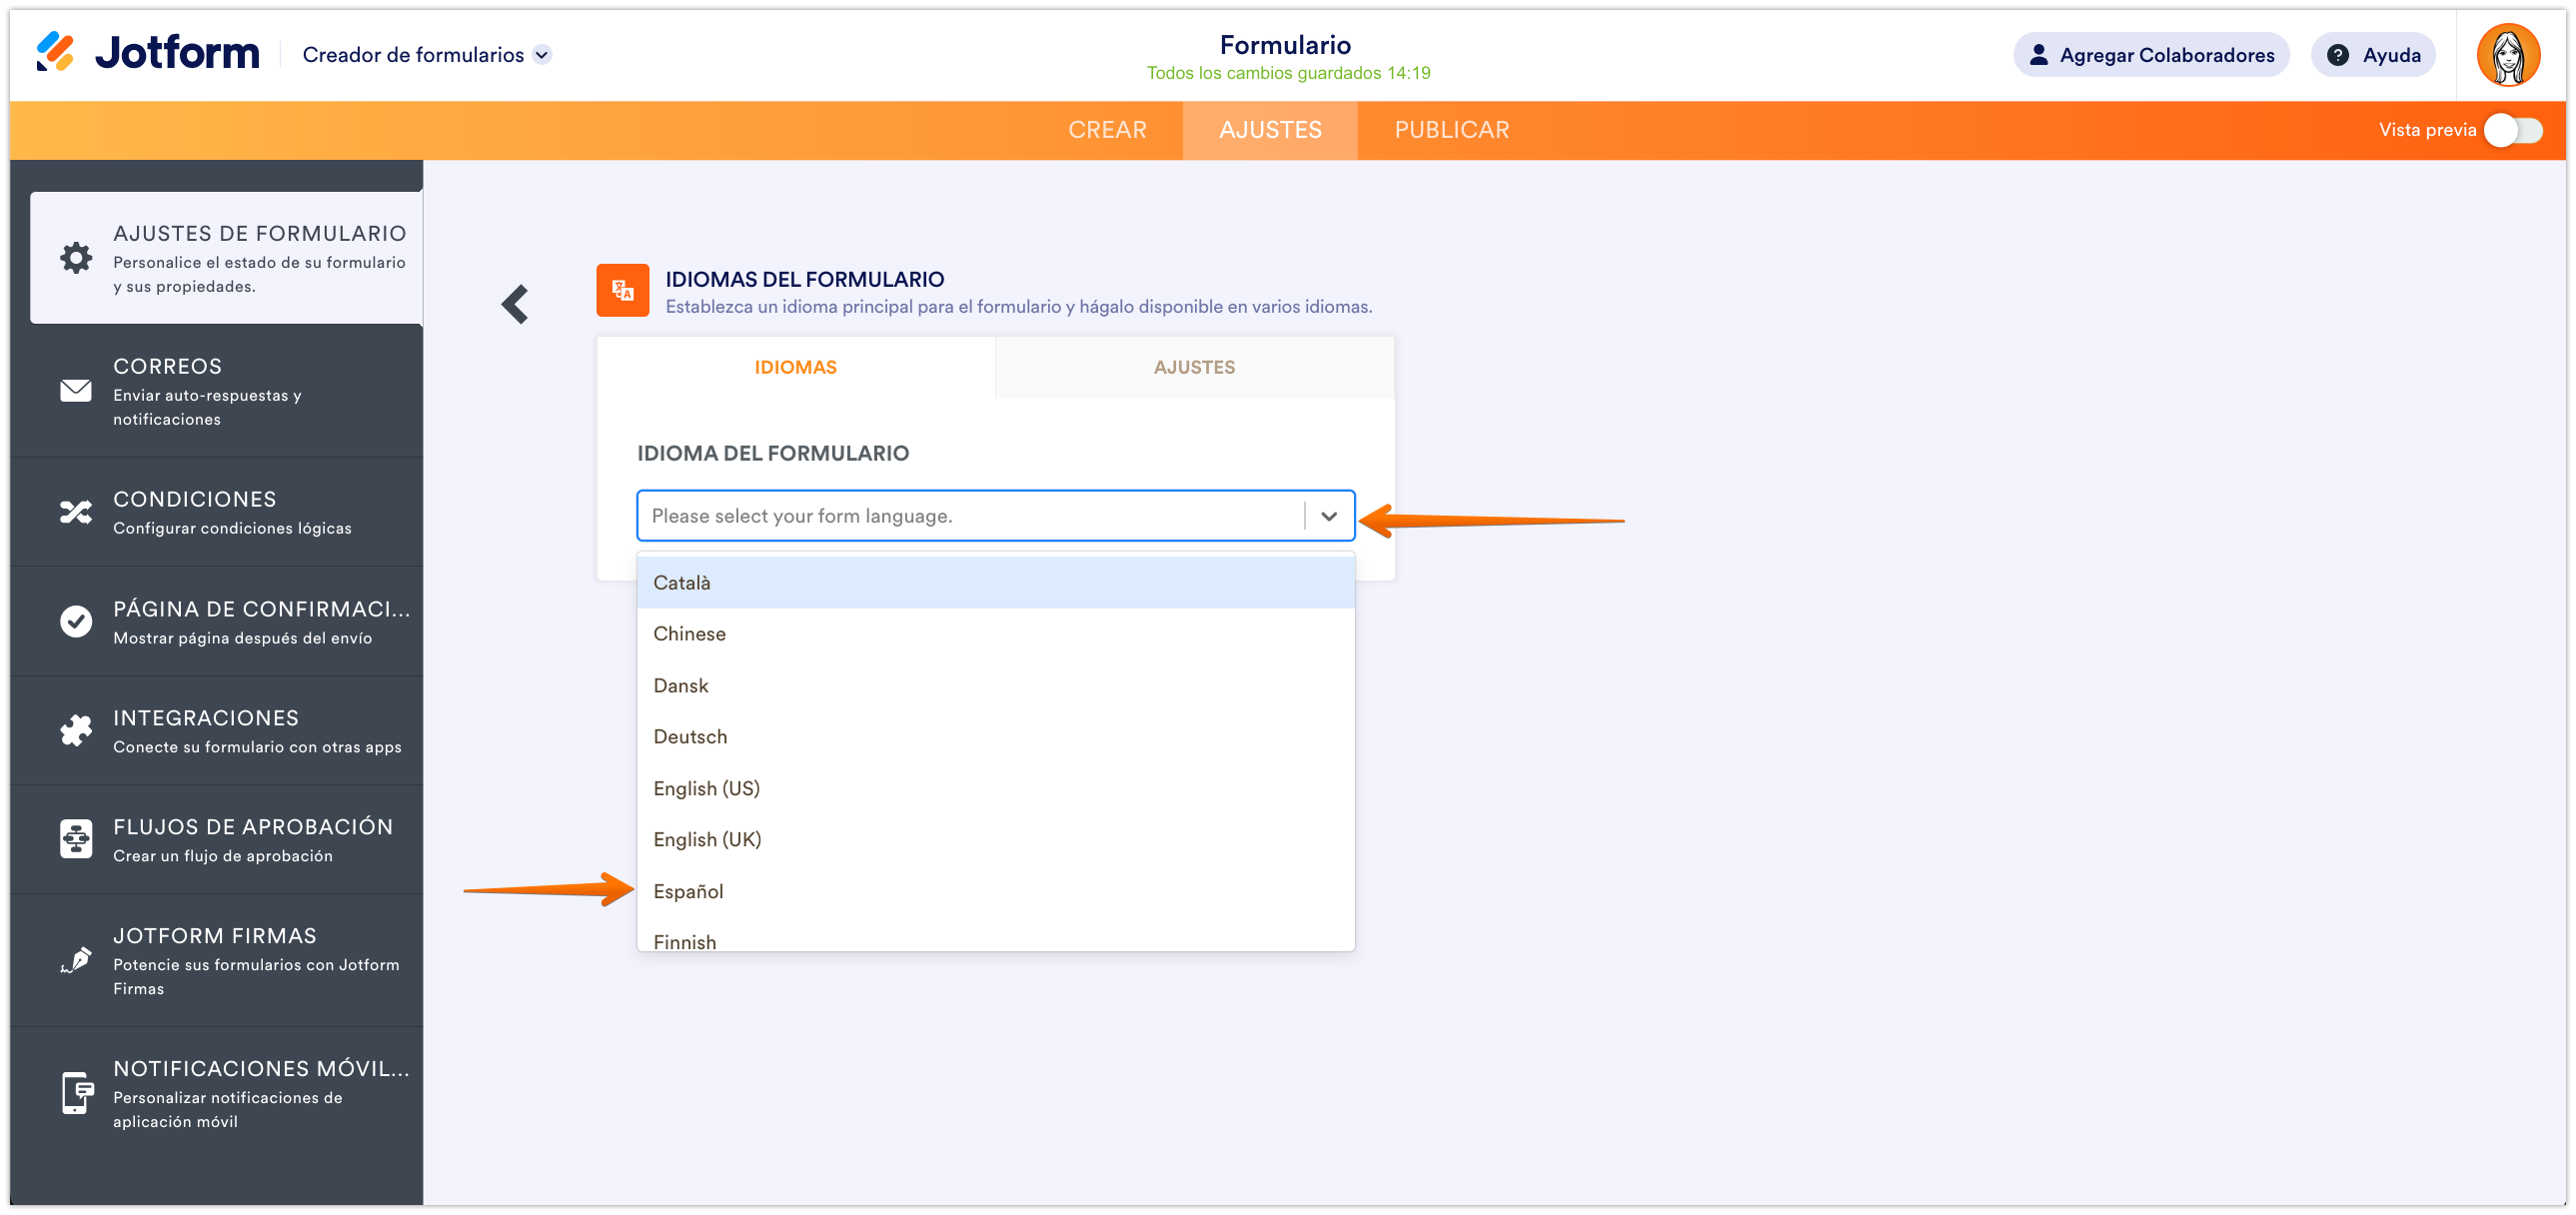This screenshot has height=1215, width=2576.
Task: Click the mobile notifications phone icon
Action: click(x=76, y=1093)
